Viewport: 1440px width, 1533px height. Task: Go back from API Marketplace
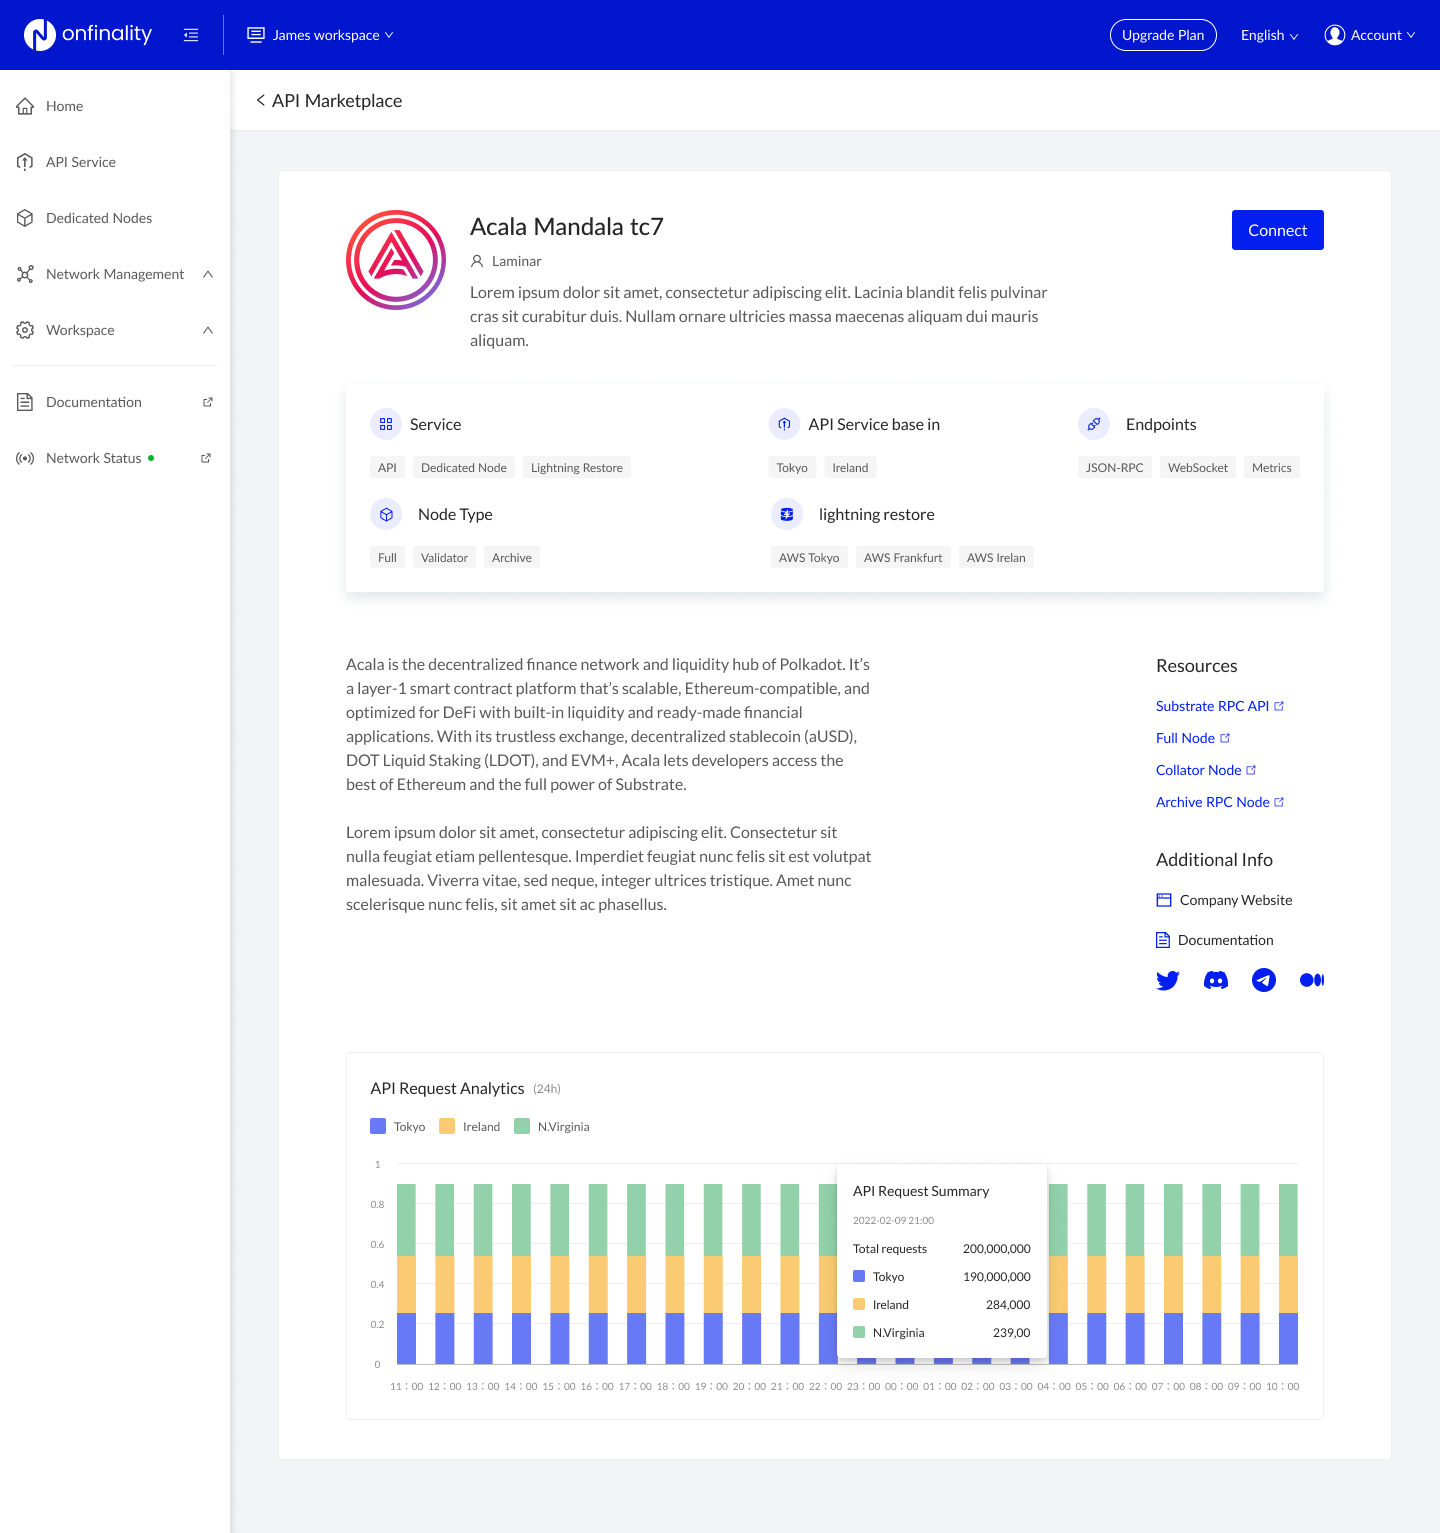click(x=261, y=100)
